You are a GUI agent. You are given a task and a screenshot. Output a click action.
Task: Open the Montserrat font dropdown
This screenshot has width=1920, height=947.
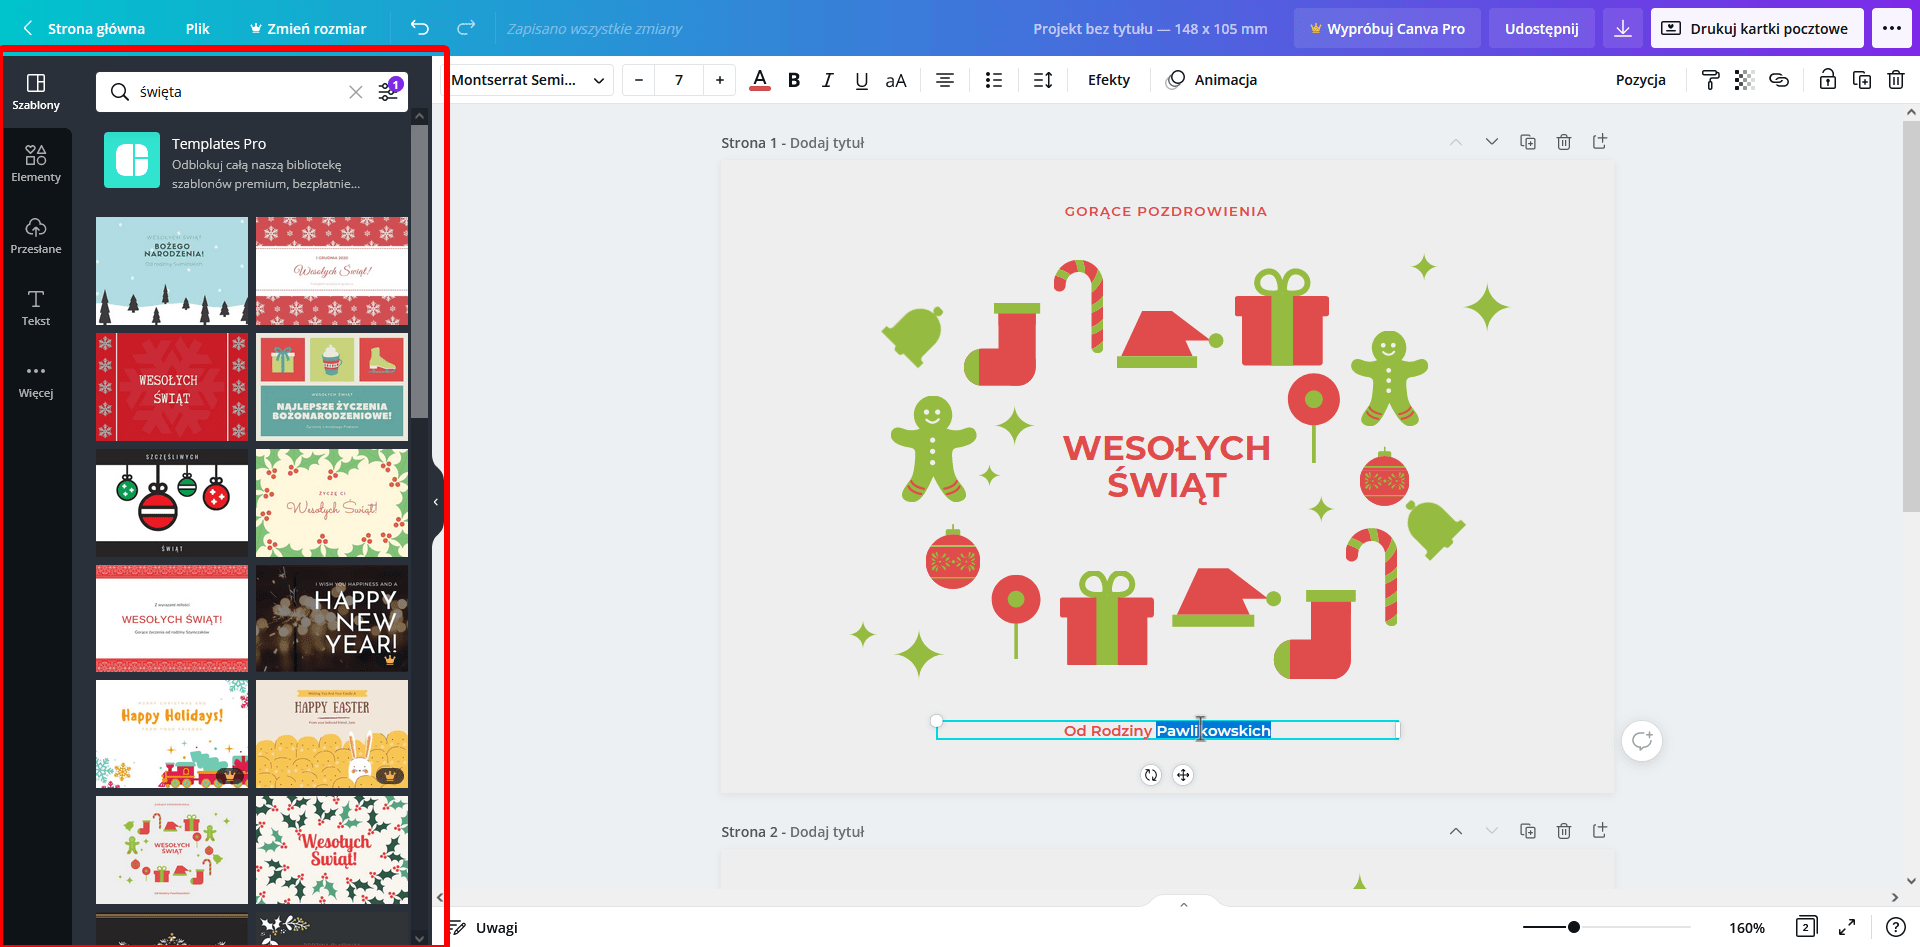(x=529, y=80)
